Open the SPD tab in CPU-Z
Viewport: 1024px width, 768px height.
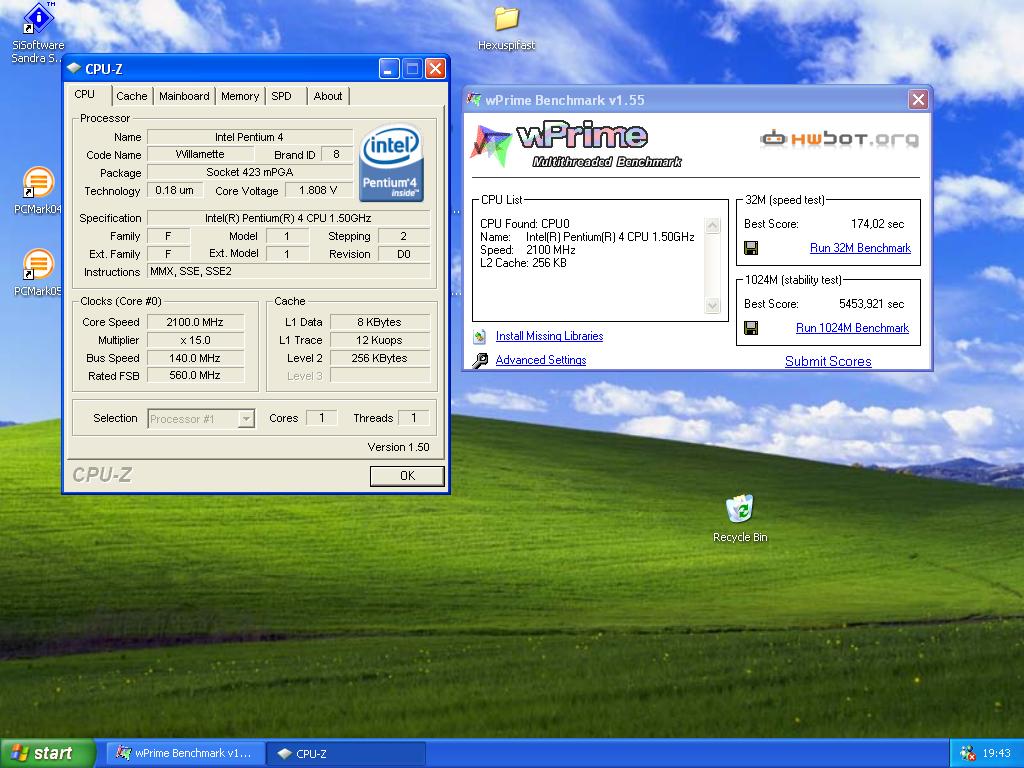tap(281, 96)
